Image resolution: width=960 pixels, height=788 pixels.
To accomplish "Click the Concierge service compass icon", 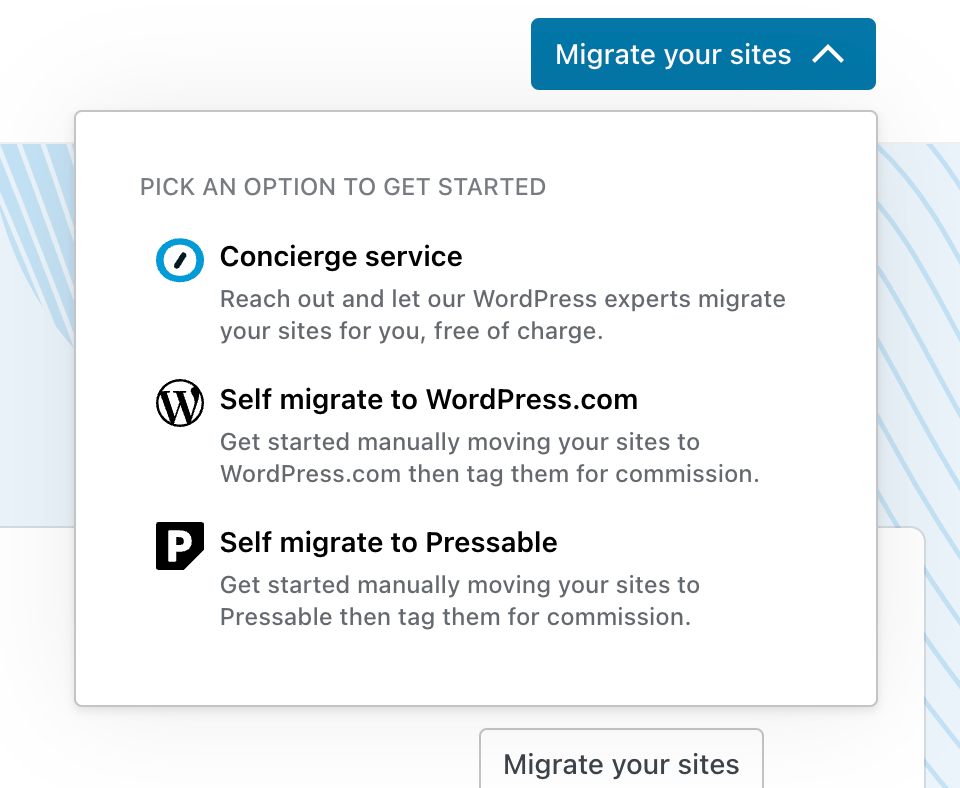I will [x=180, y=260].
